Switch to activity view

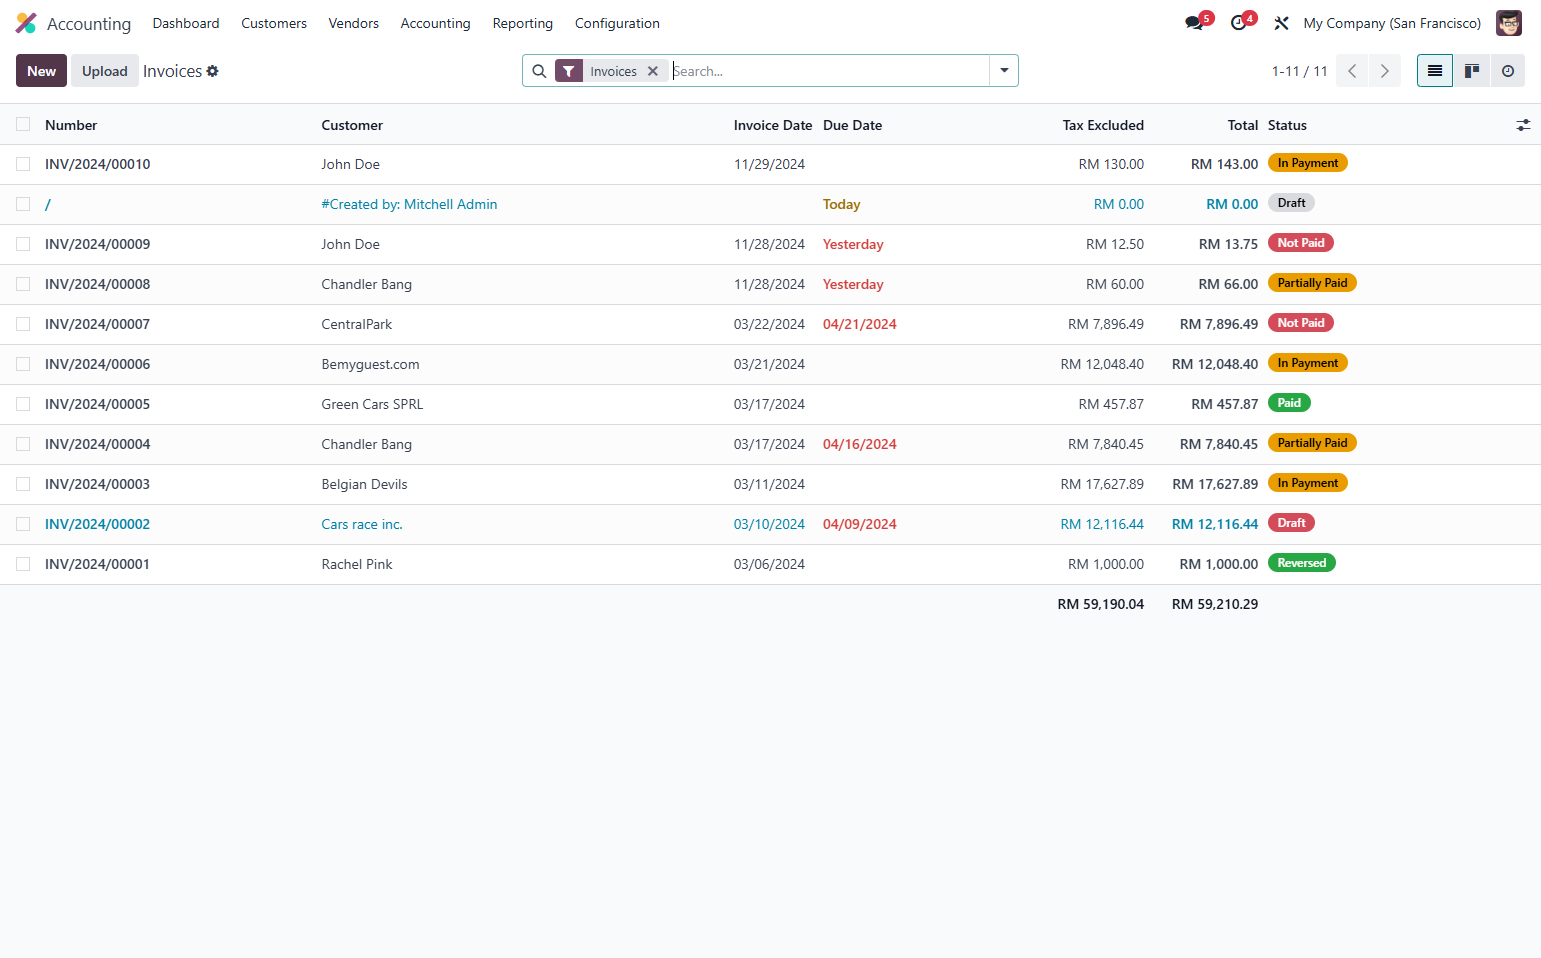click(x=1508, y=71)
